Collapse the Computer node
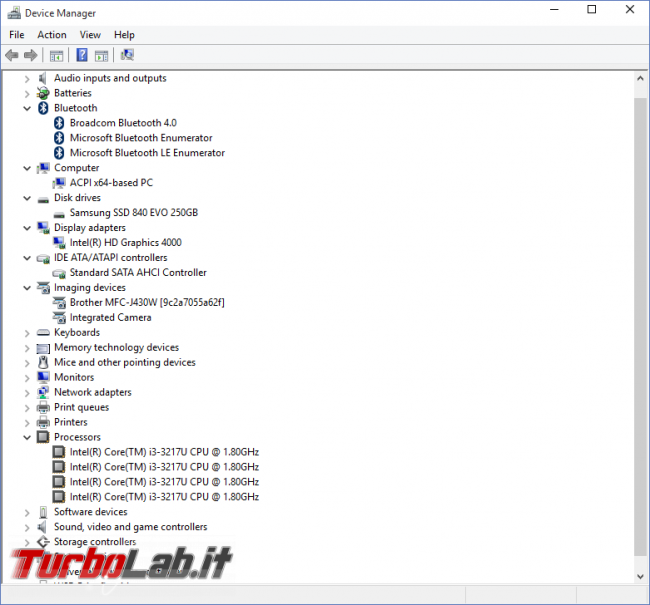Image resolution: width=650 pixels, height=605 pixels. (x=27, y=168)
